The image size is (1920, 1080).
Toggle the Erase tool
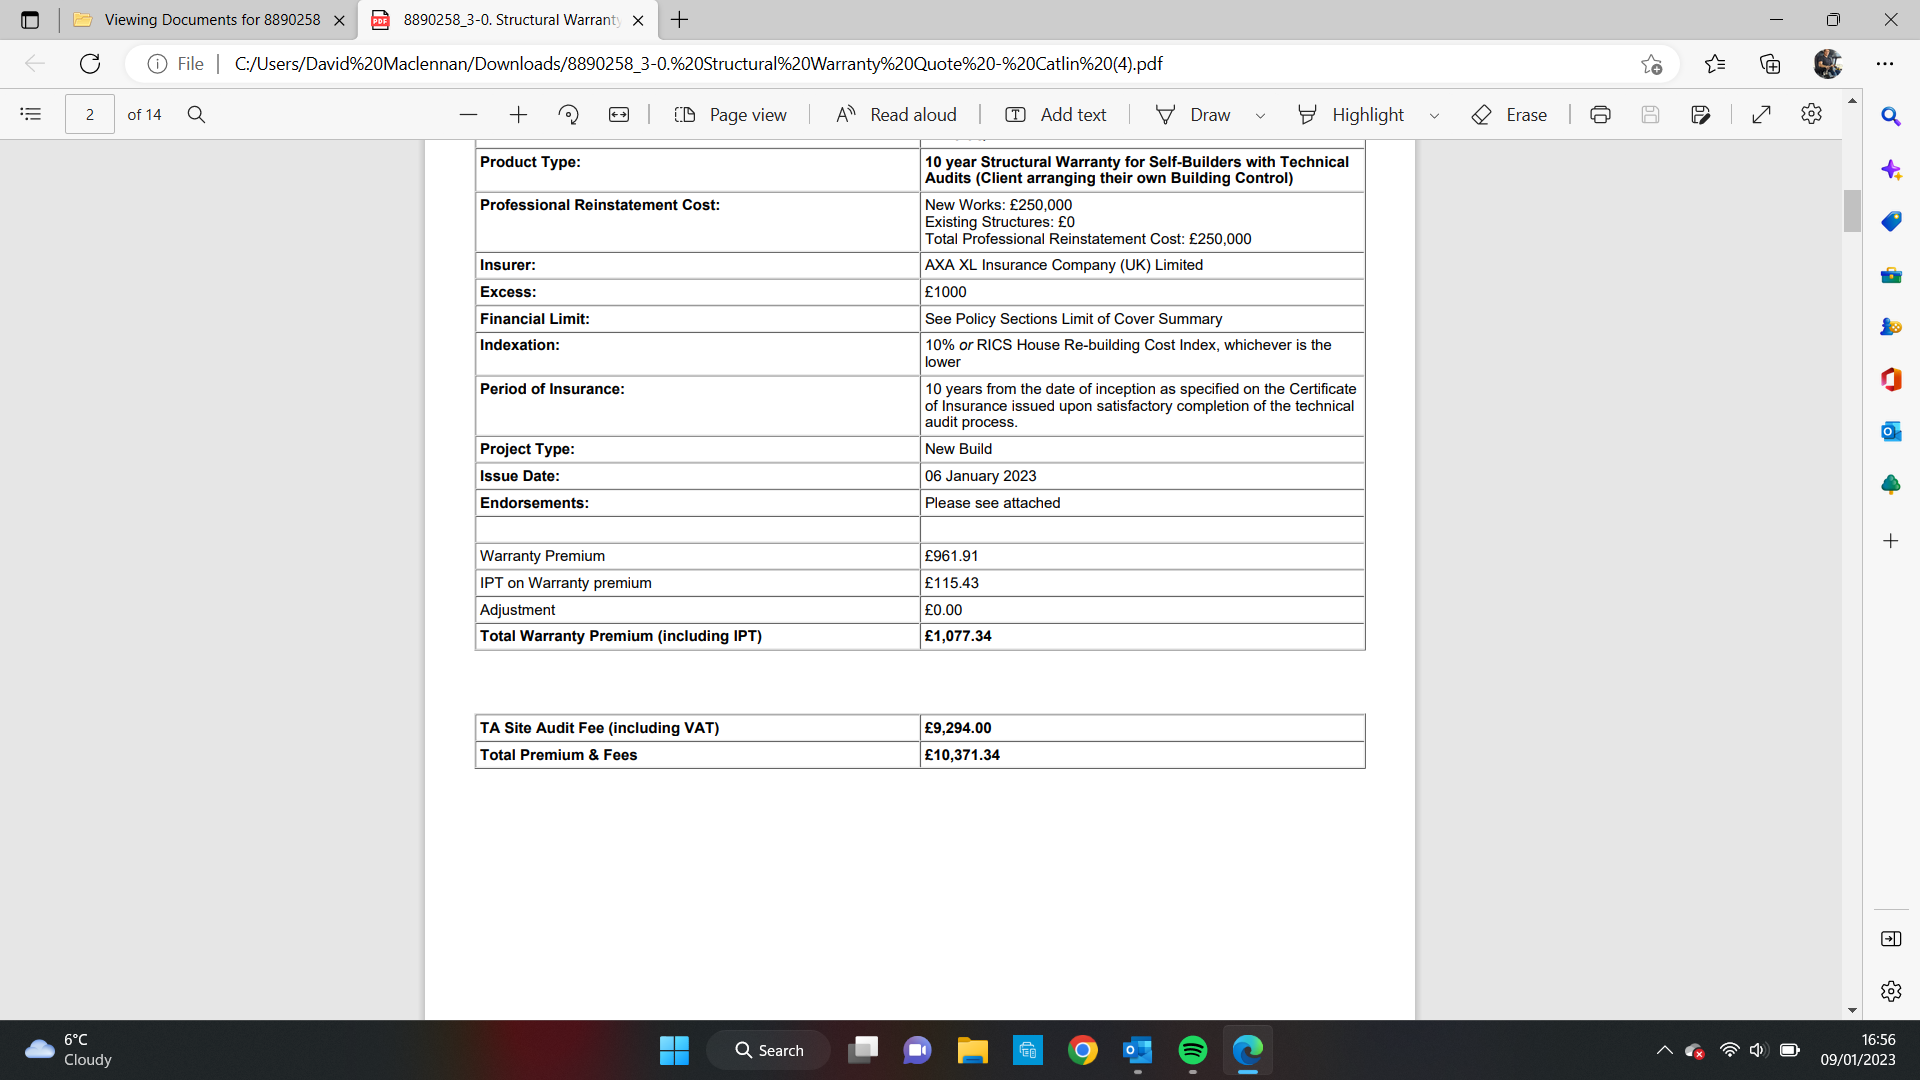click(1509, 114)
